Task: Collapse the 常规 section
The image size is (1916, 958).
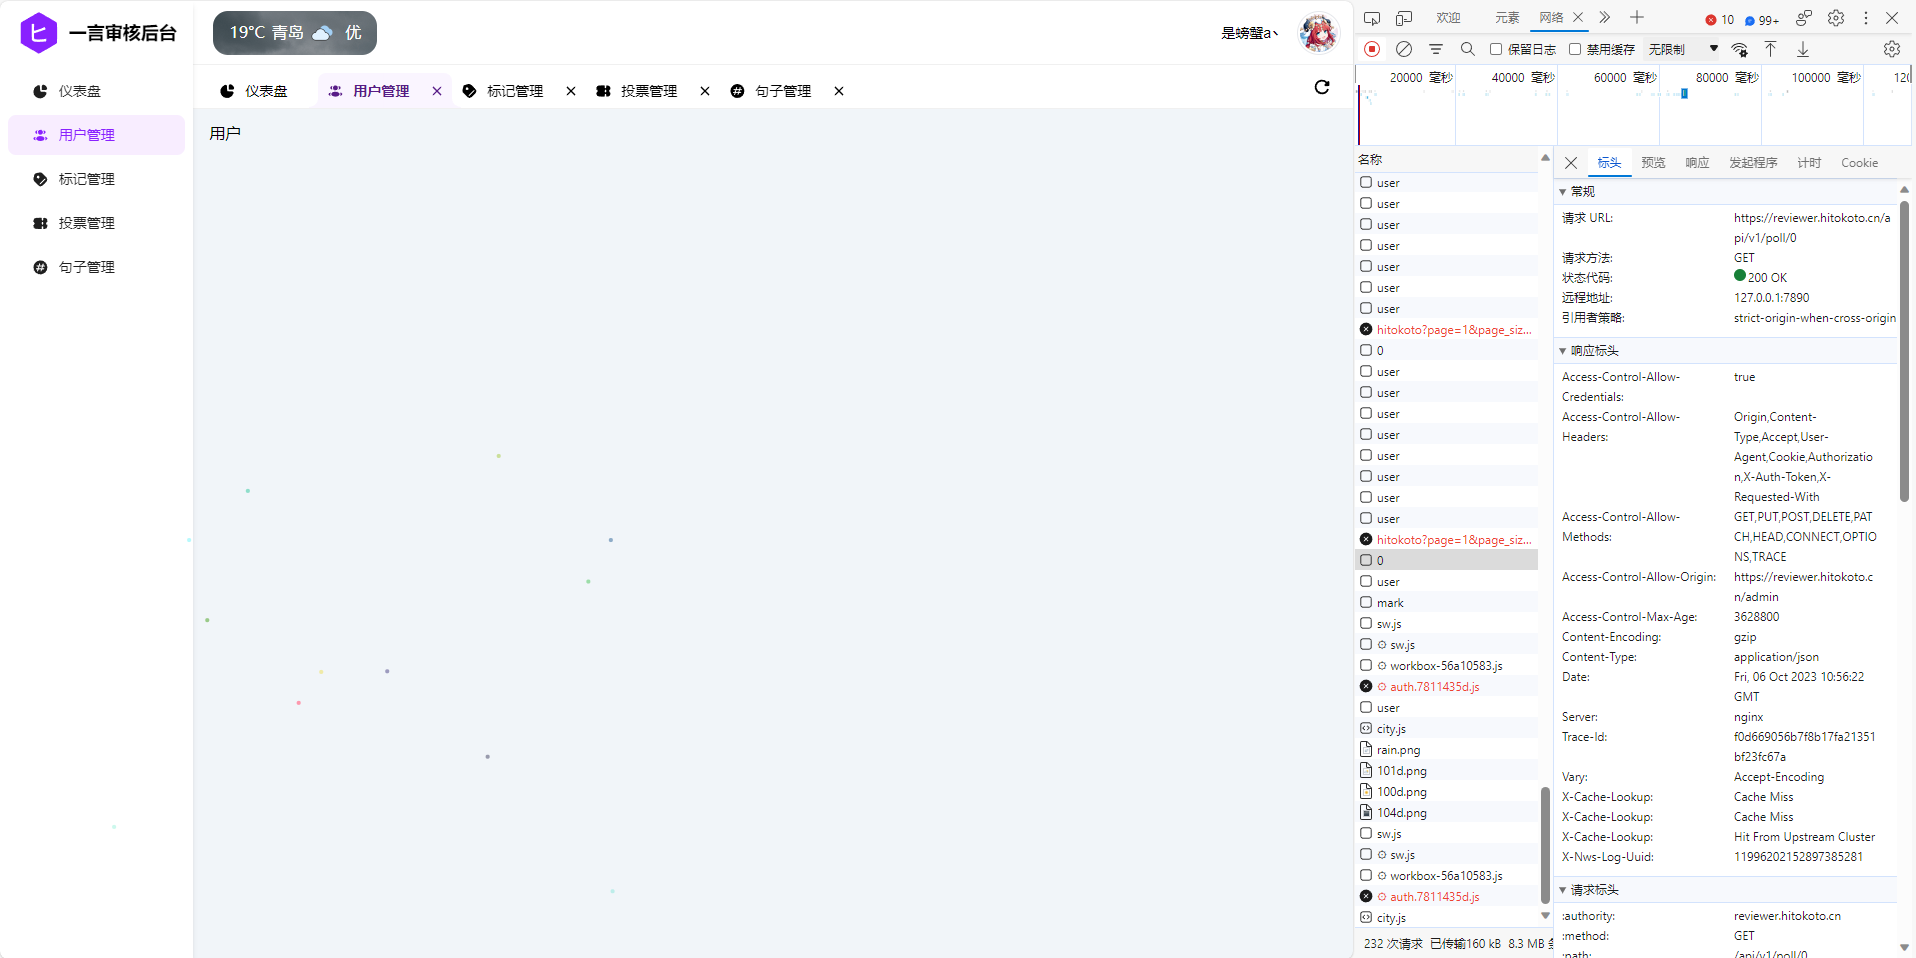Action: click(1564, 191)
